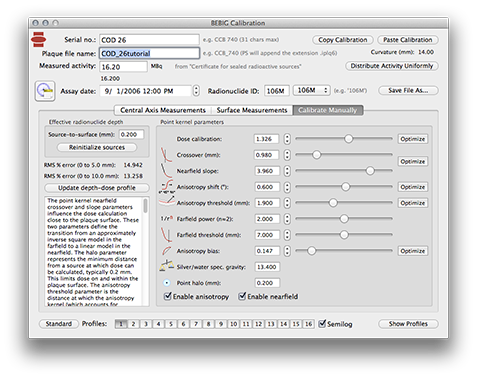Select profile 5 toggle
This screenshot has height=378, width=477.
tap(171, 324)
